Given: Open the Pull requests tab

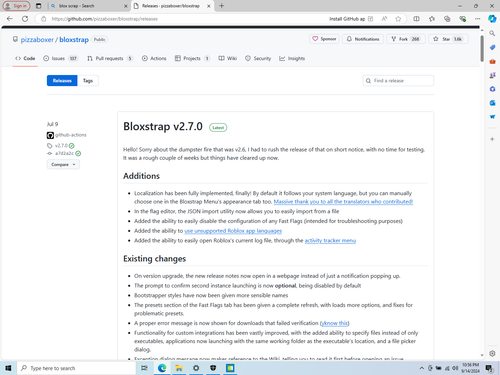Looking at the screenshot, I should (110, 58).
